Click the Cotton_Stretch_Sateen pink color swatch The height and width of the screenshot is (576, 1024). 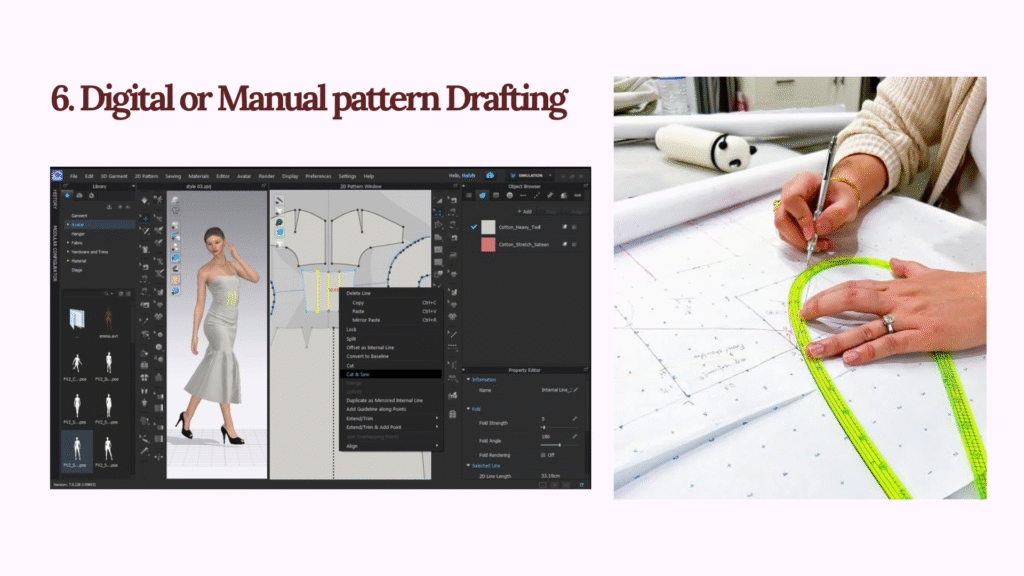pos(488,243)
